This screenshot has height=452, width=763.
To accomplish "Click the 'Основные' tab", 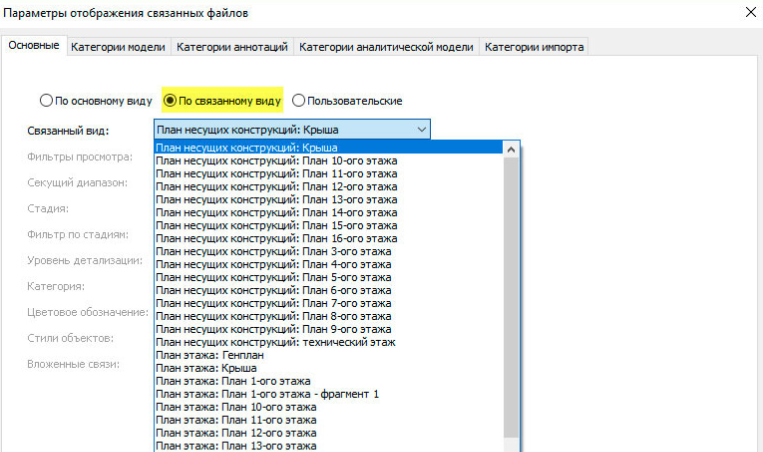I will coord(36,46).
